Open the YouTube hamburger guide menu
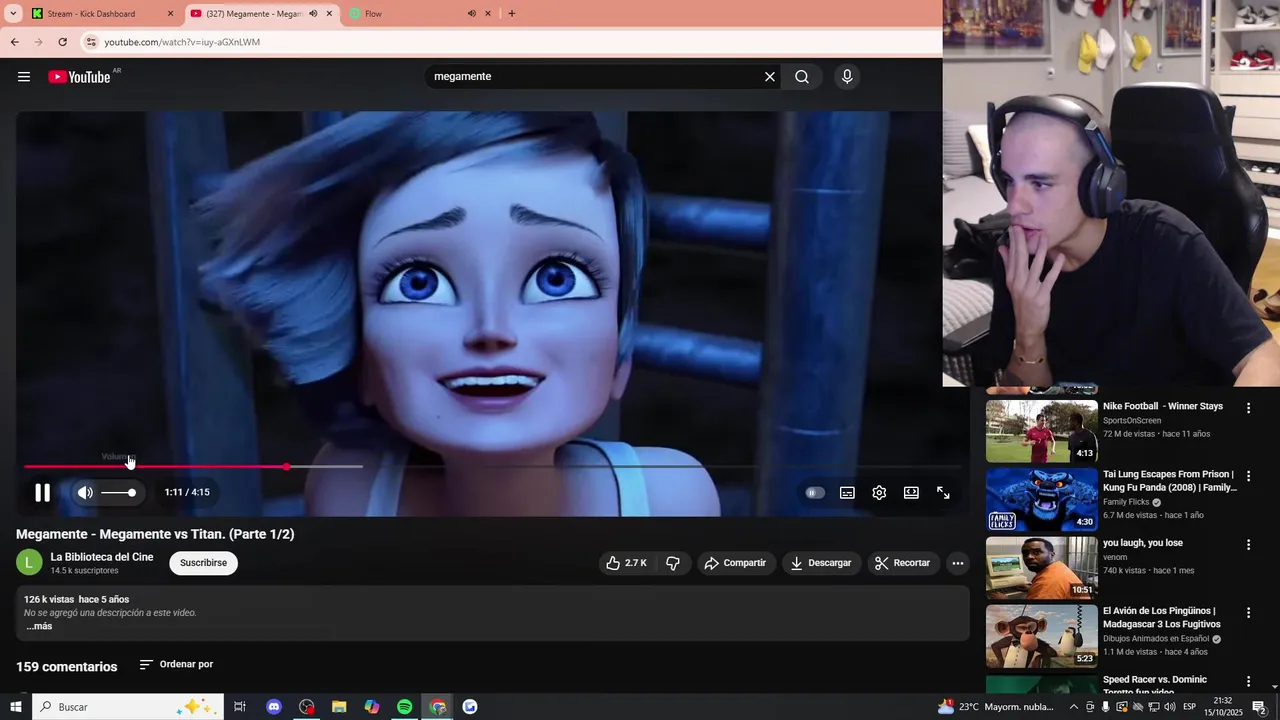 coord(24,77)
